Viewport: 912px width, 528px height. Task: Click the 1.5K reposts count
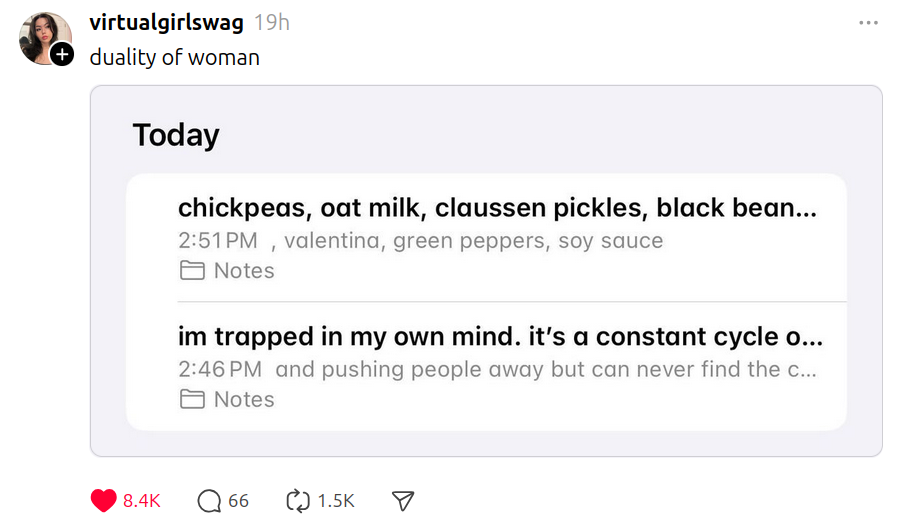point(336,501)
